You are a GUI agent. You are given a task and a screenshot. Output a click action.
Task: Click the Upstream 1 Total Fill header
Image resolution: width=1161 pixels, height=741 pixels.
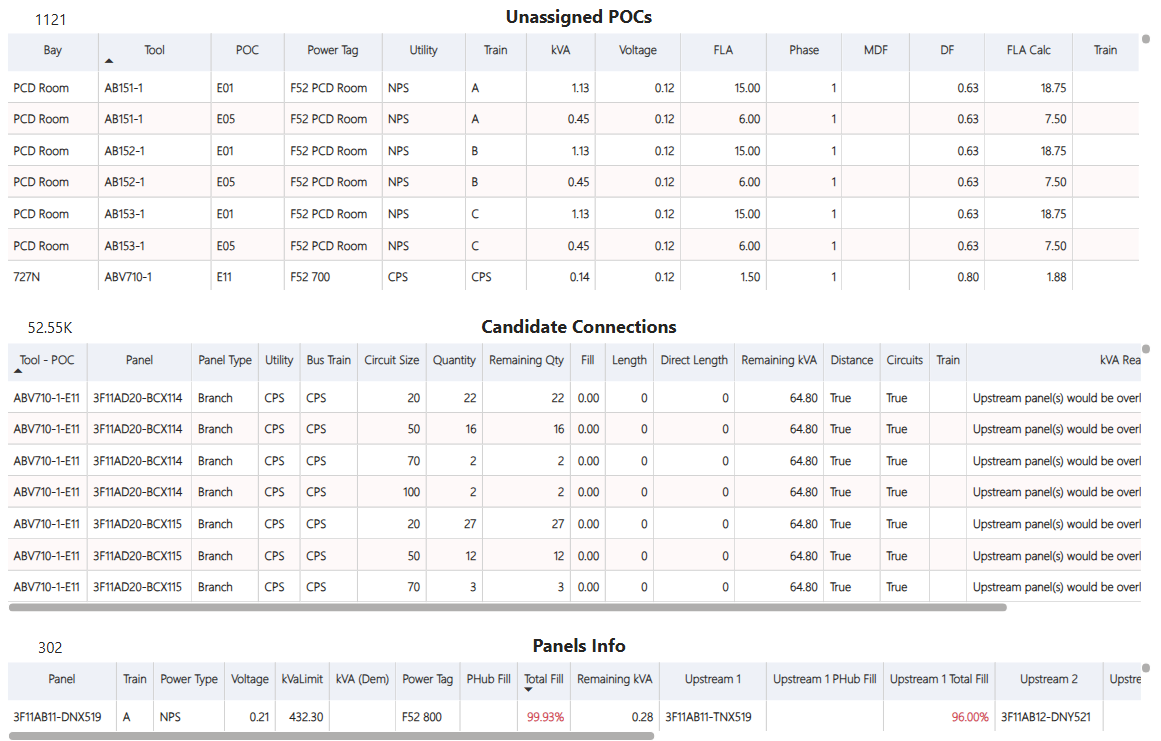point(940,679)
